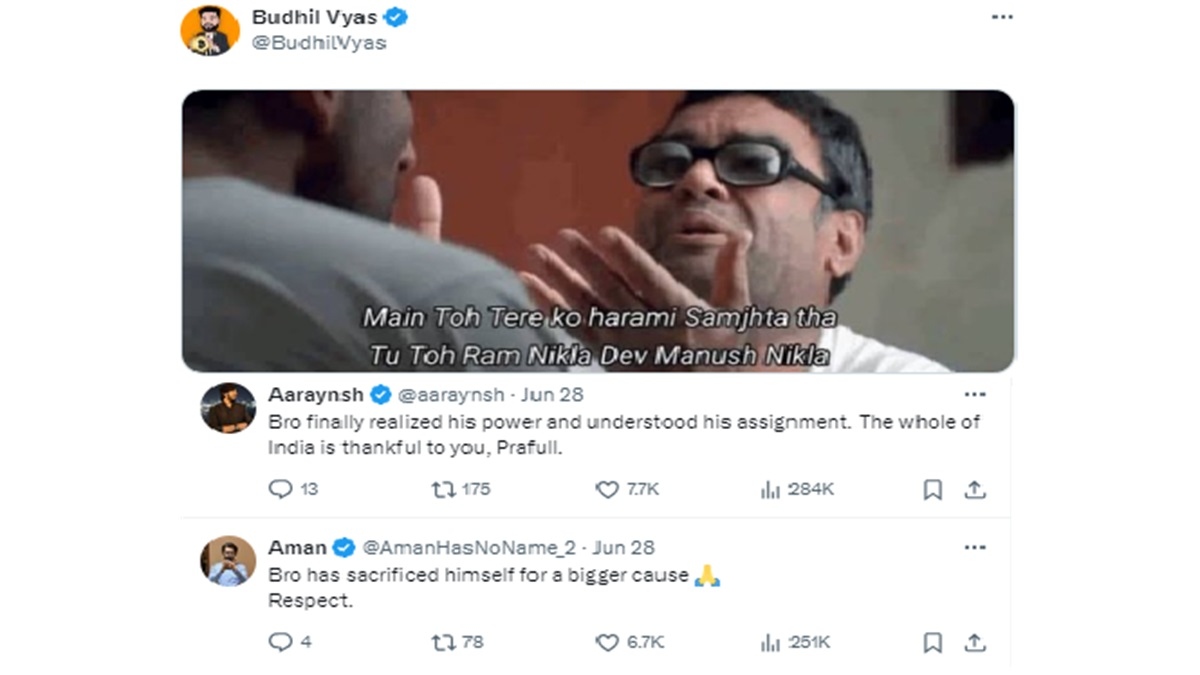Bookmark Aaraynsh's tweet
The height and width of the screenshot is (675, 1200).
point(932,489)
